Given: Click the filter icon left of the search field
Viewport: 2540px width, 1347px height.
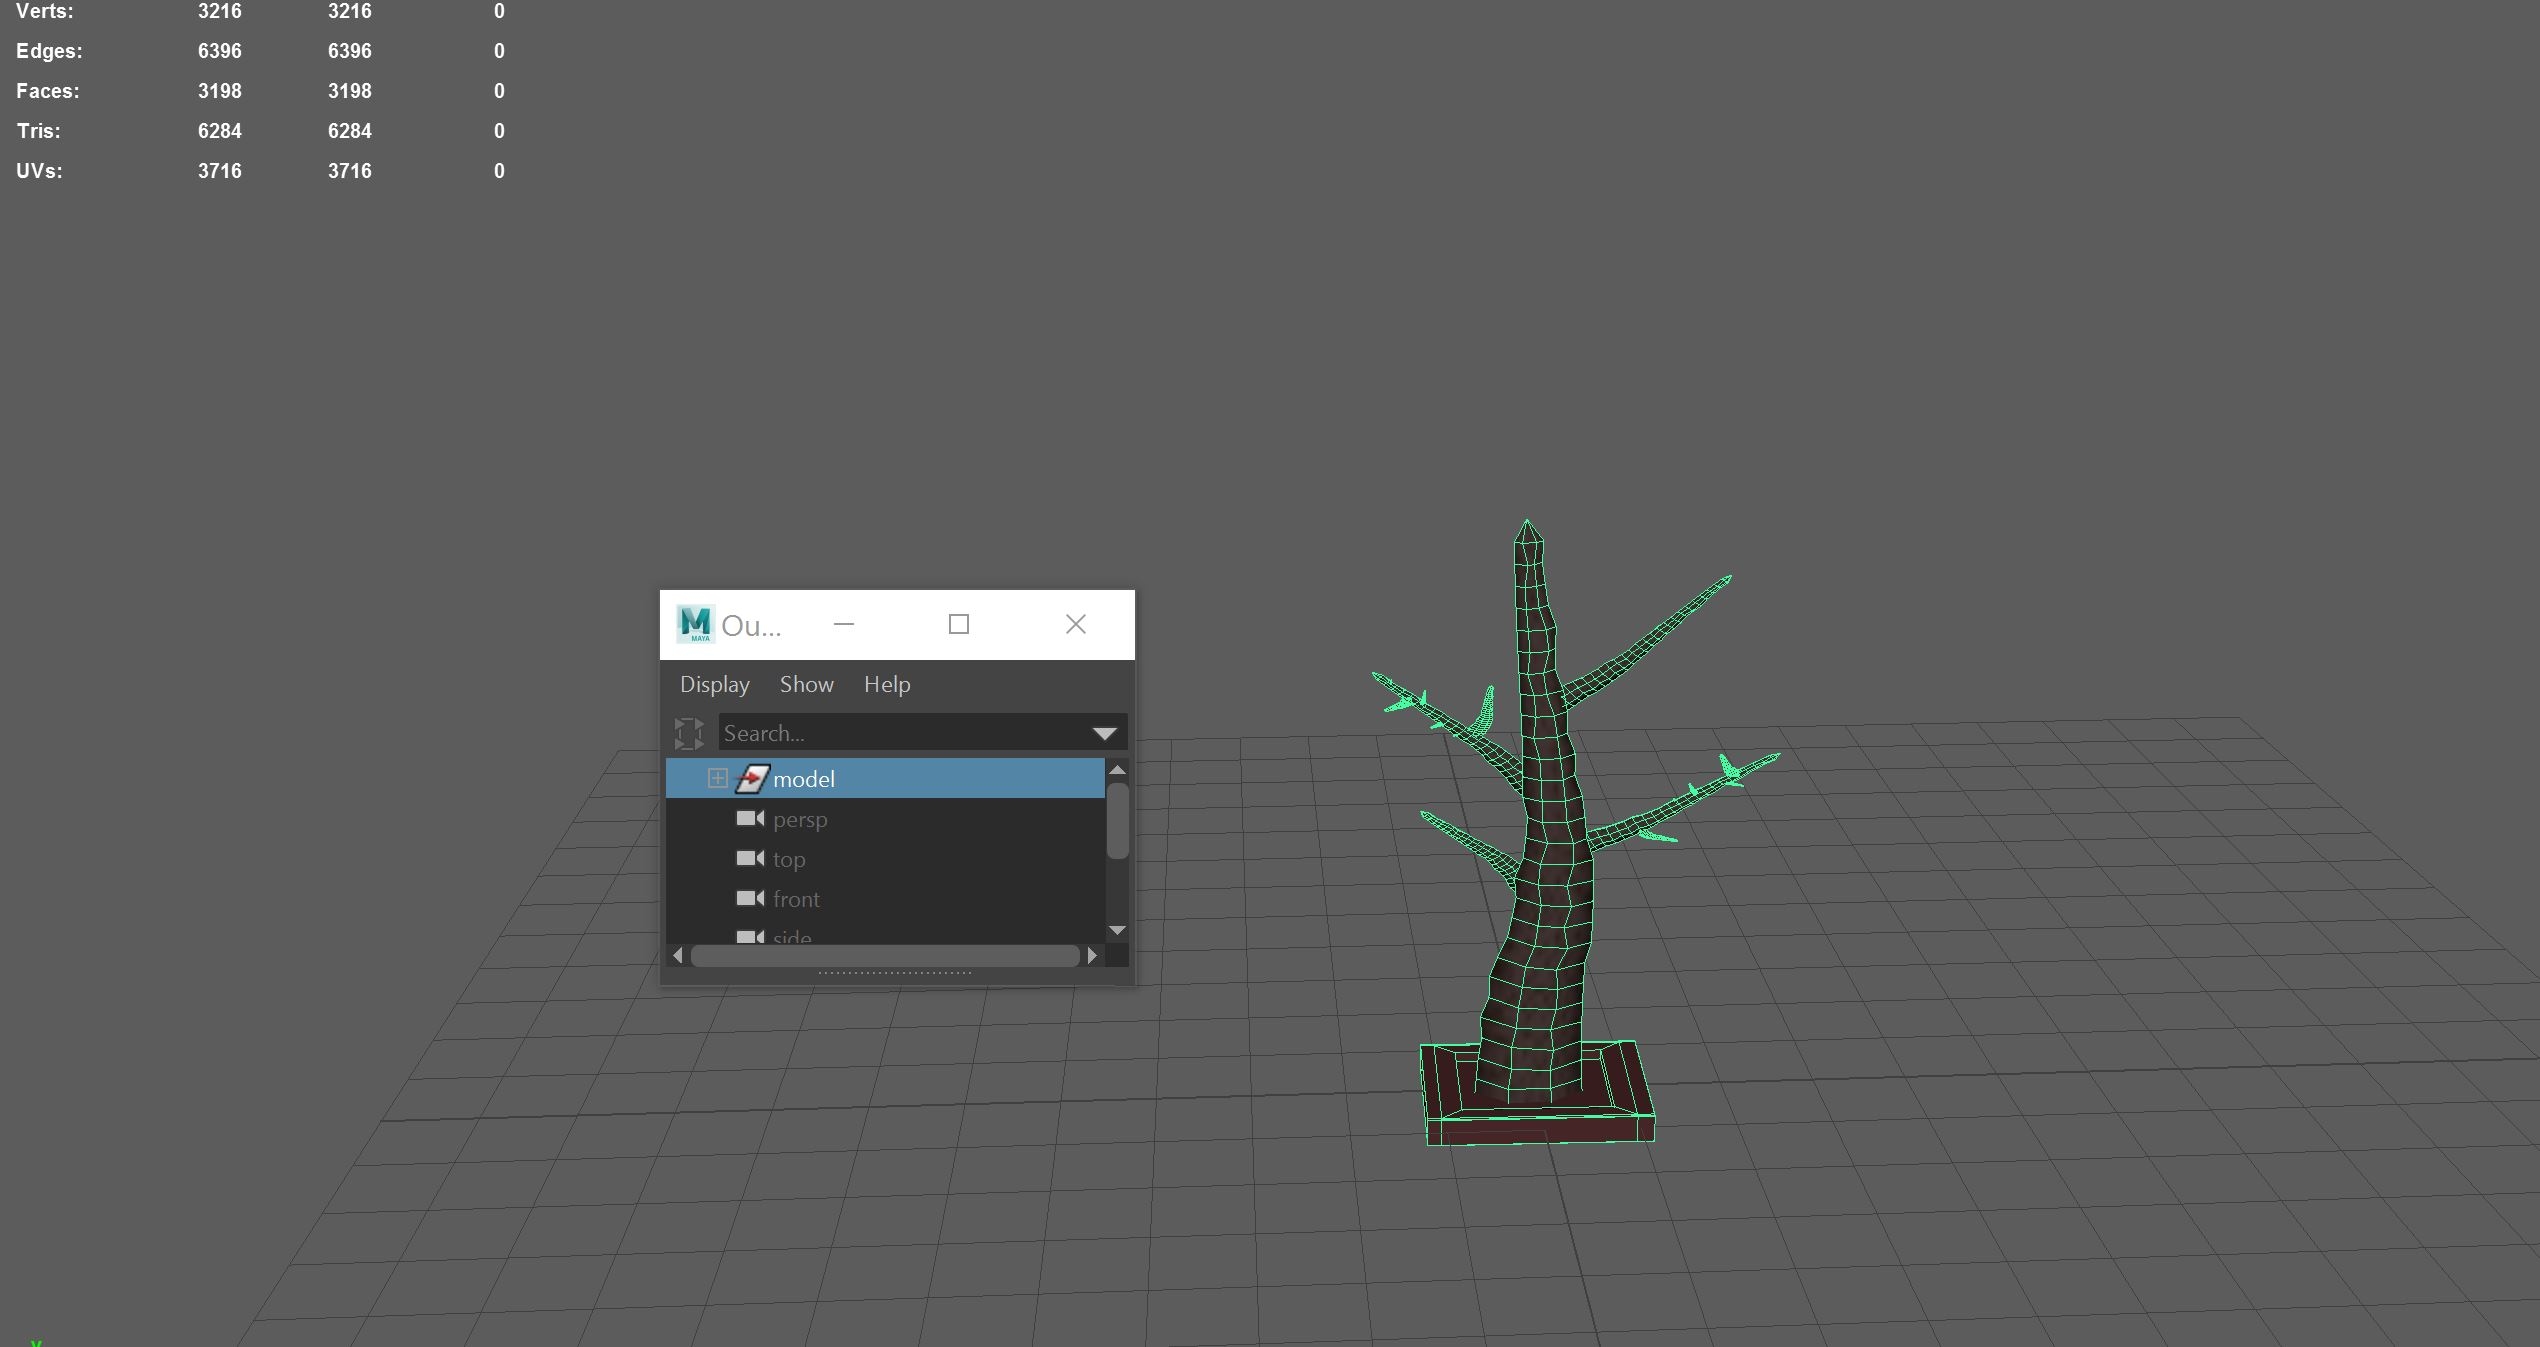Looking at the screenshot, I should (688, 732).
